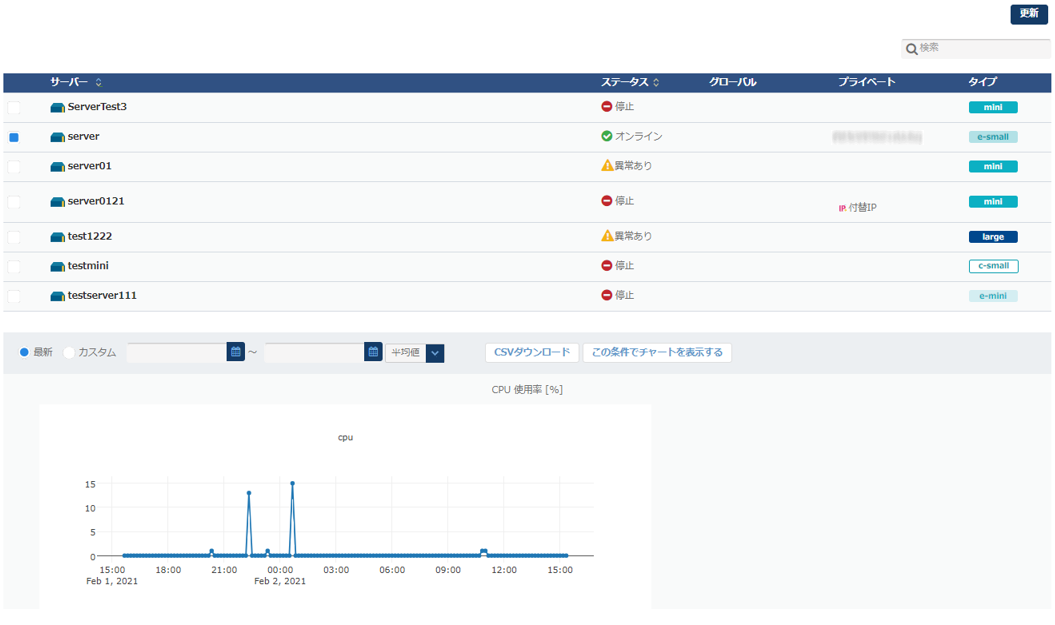Uncheck the checkbox for server row
1055x625 pixels.
pyautogui.click(x=14, y=137)
